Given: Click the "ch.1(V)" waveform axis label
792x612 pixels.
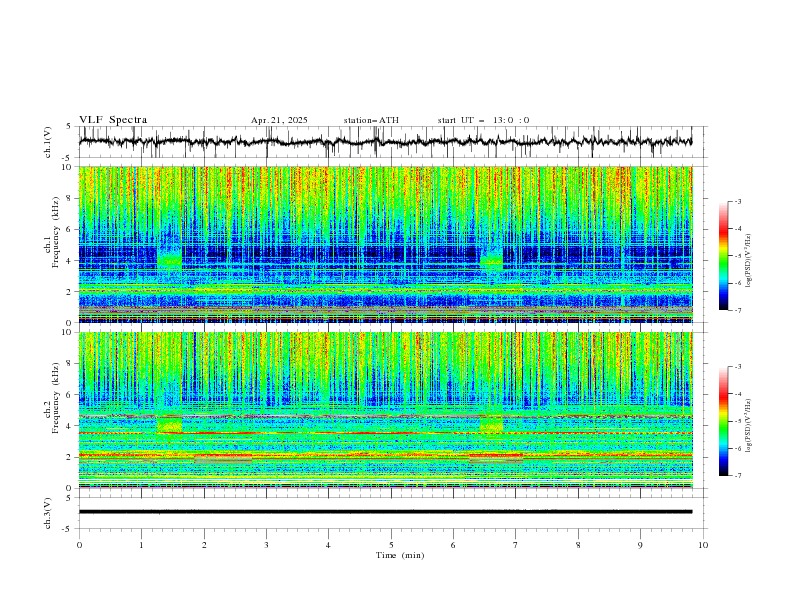Looking at the screenshot, I should (x=48, y=142).
